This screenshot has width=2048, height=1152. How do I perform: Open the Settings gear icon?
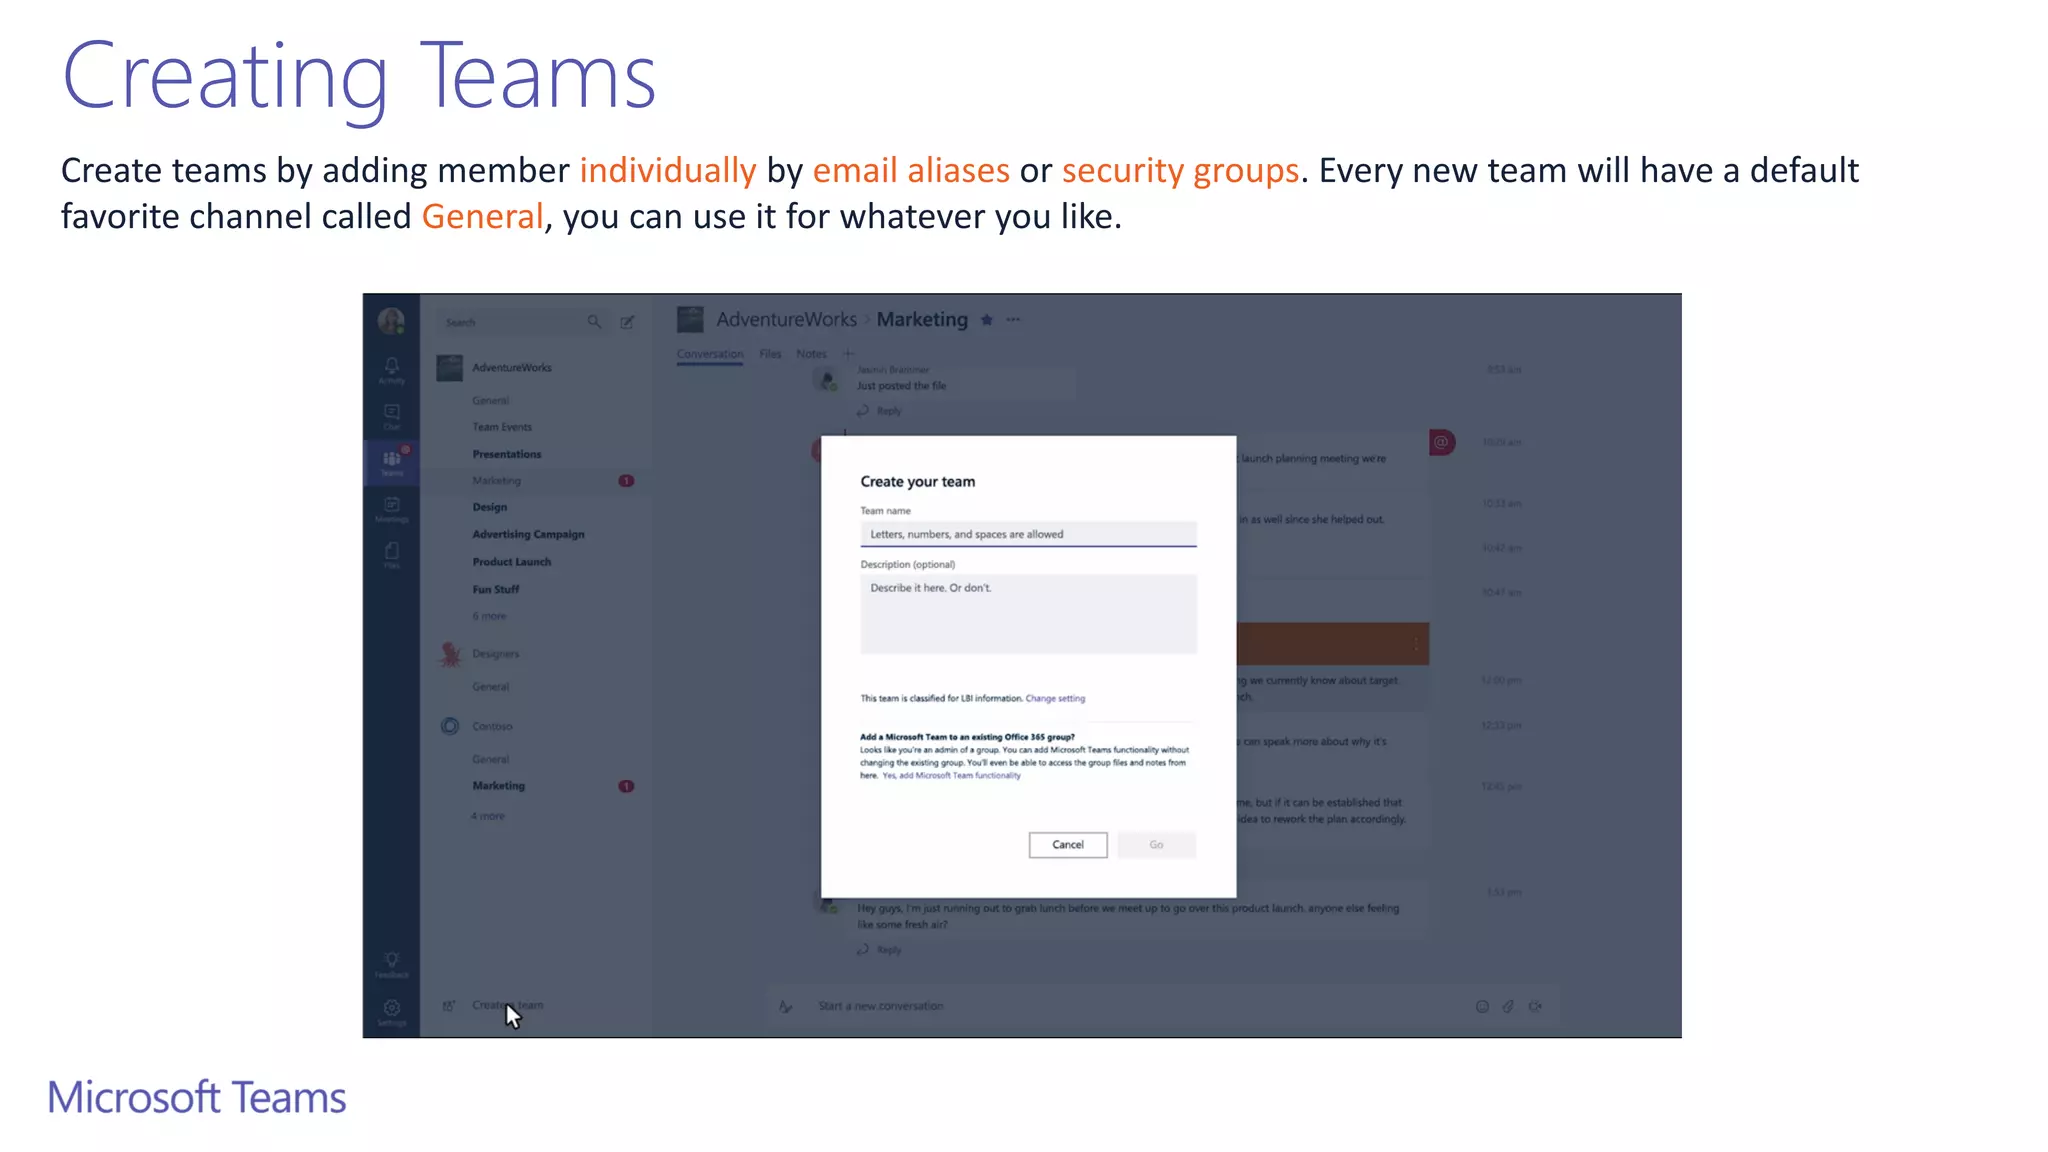point(391,1010)
